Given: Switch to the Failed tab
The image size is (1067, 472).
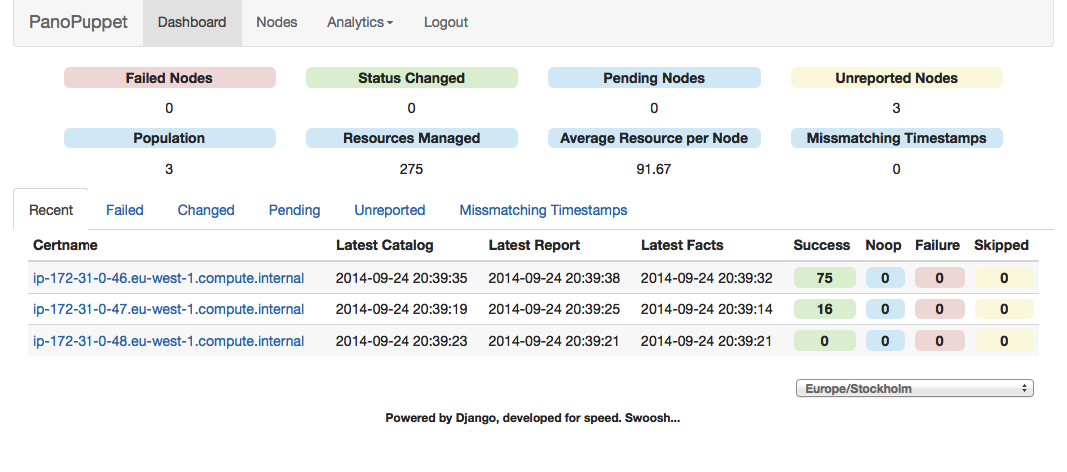Looking at the screenshot, I should (x=125, y=210).
